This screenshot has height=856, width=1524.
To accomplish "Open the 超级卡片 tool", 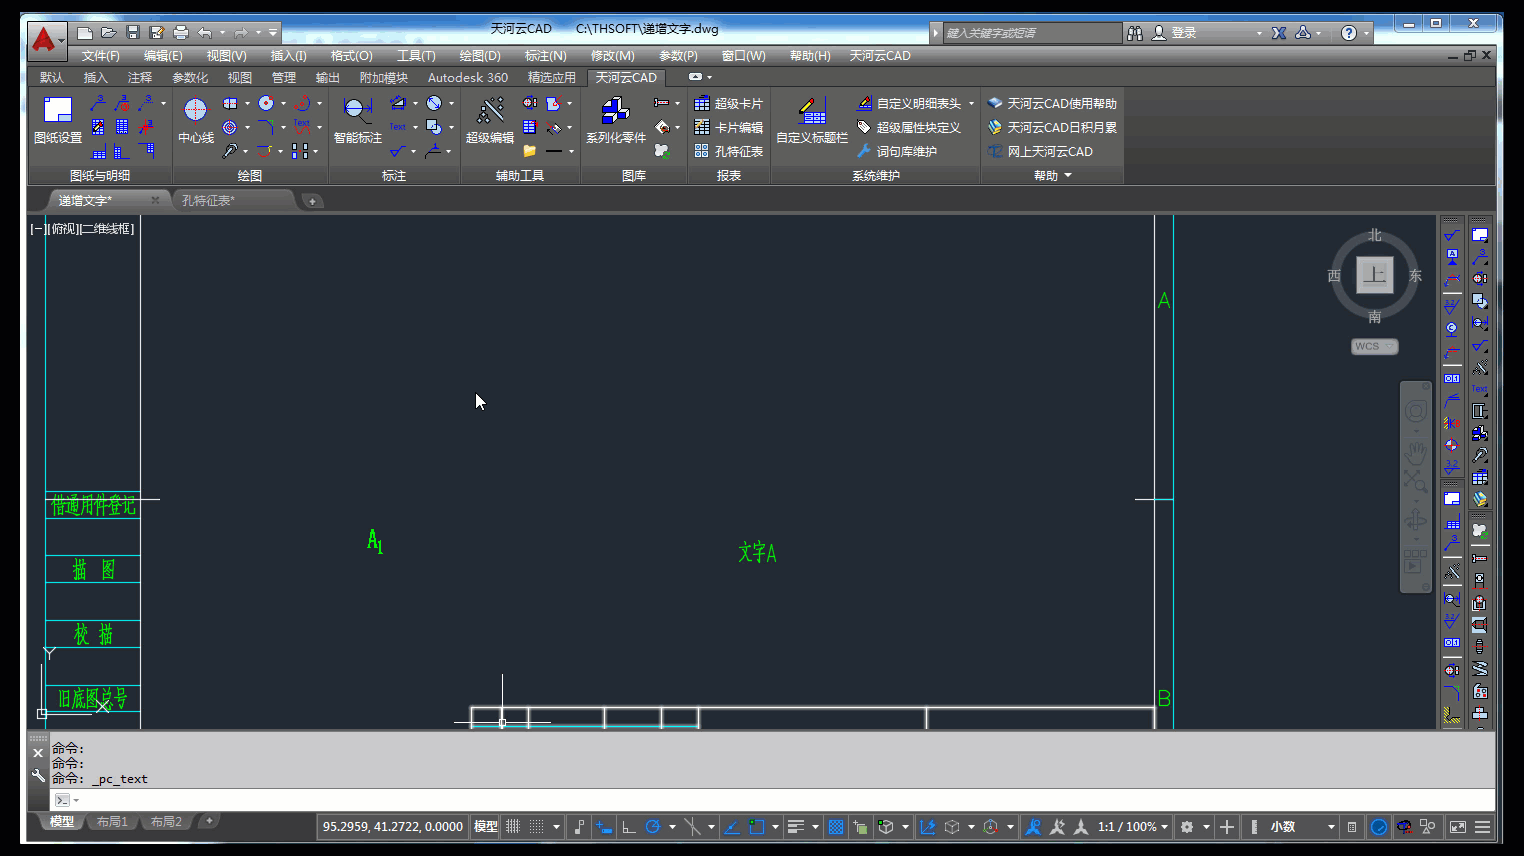I will [x=729, y=103].
